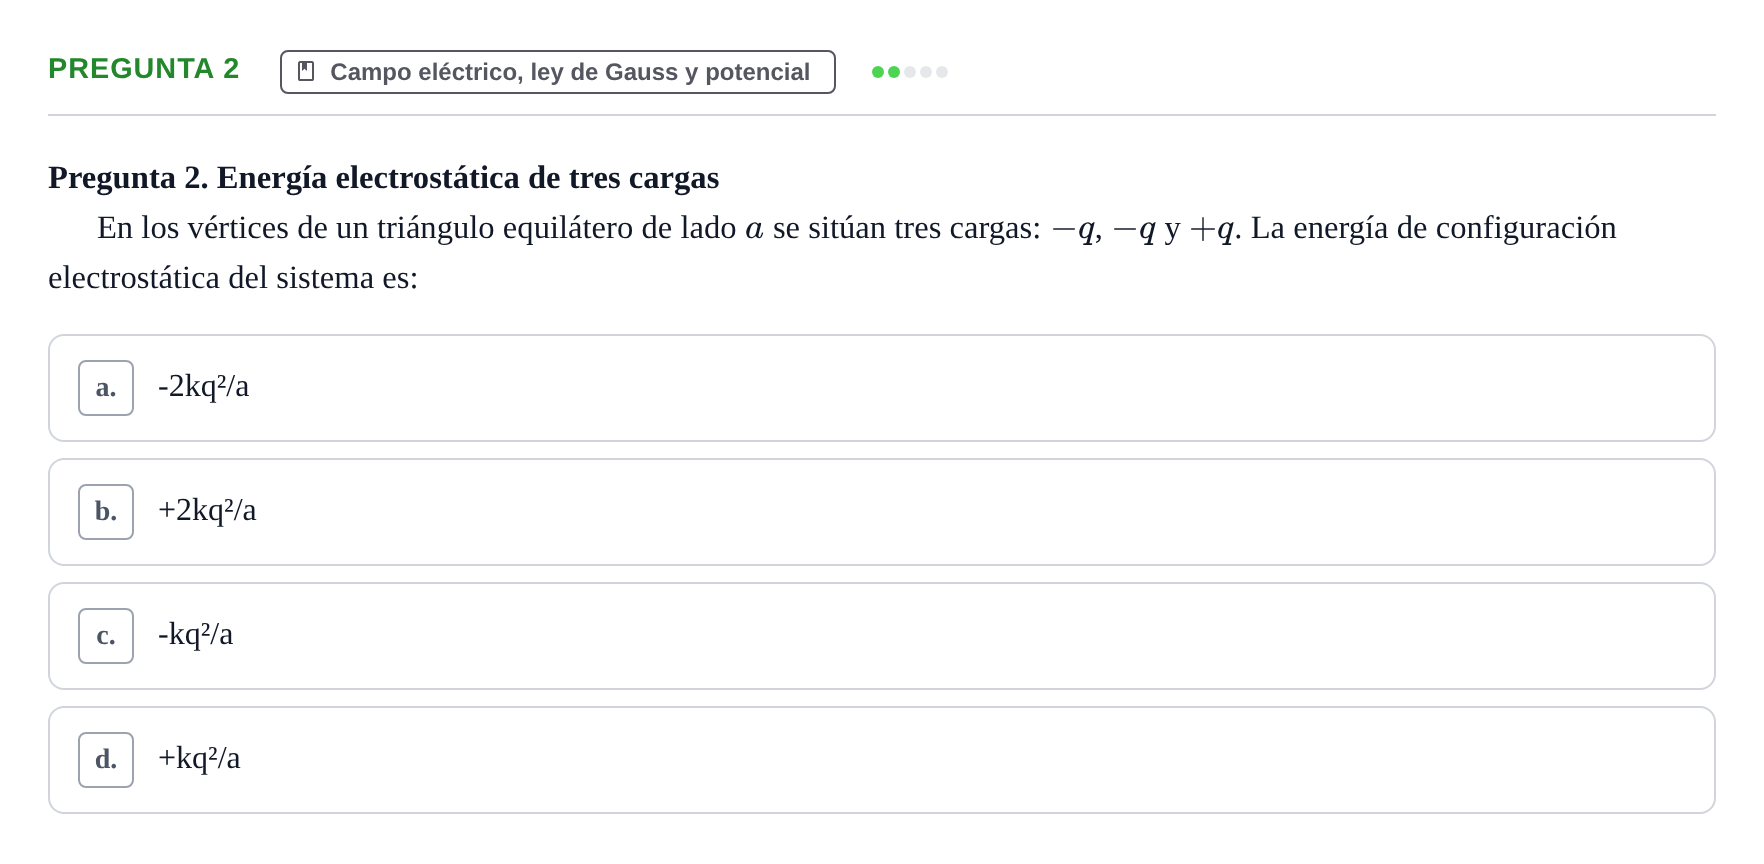Click the question title 'Energía electrostática de tres cargas'
The height and width of the screenshot is (864, 1764).
[x=468, y=178]
